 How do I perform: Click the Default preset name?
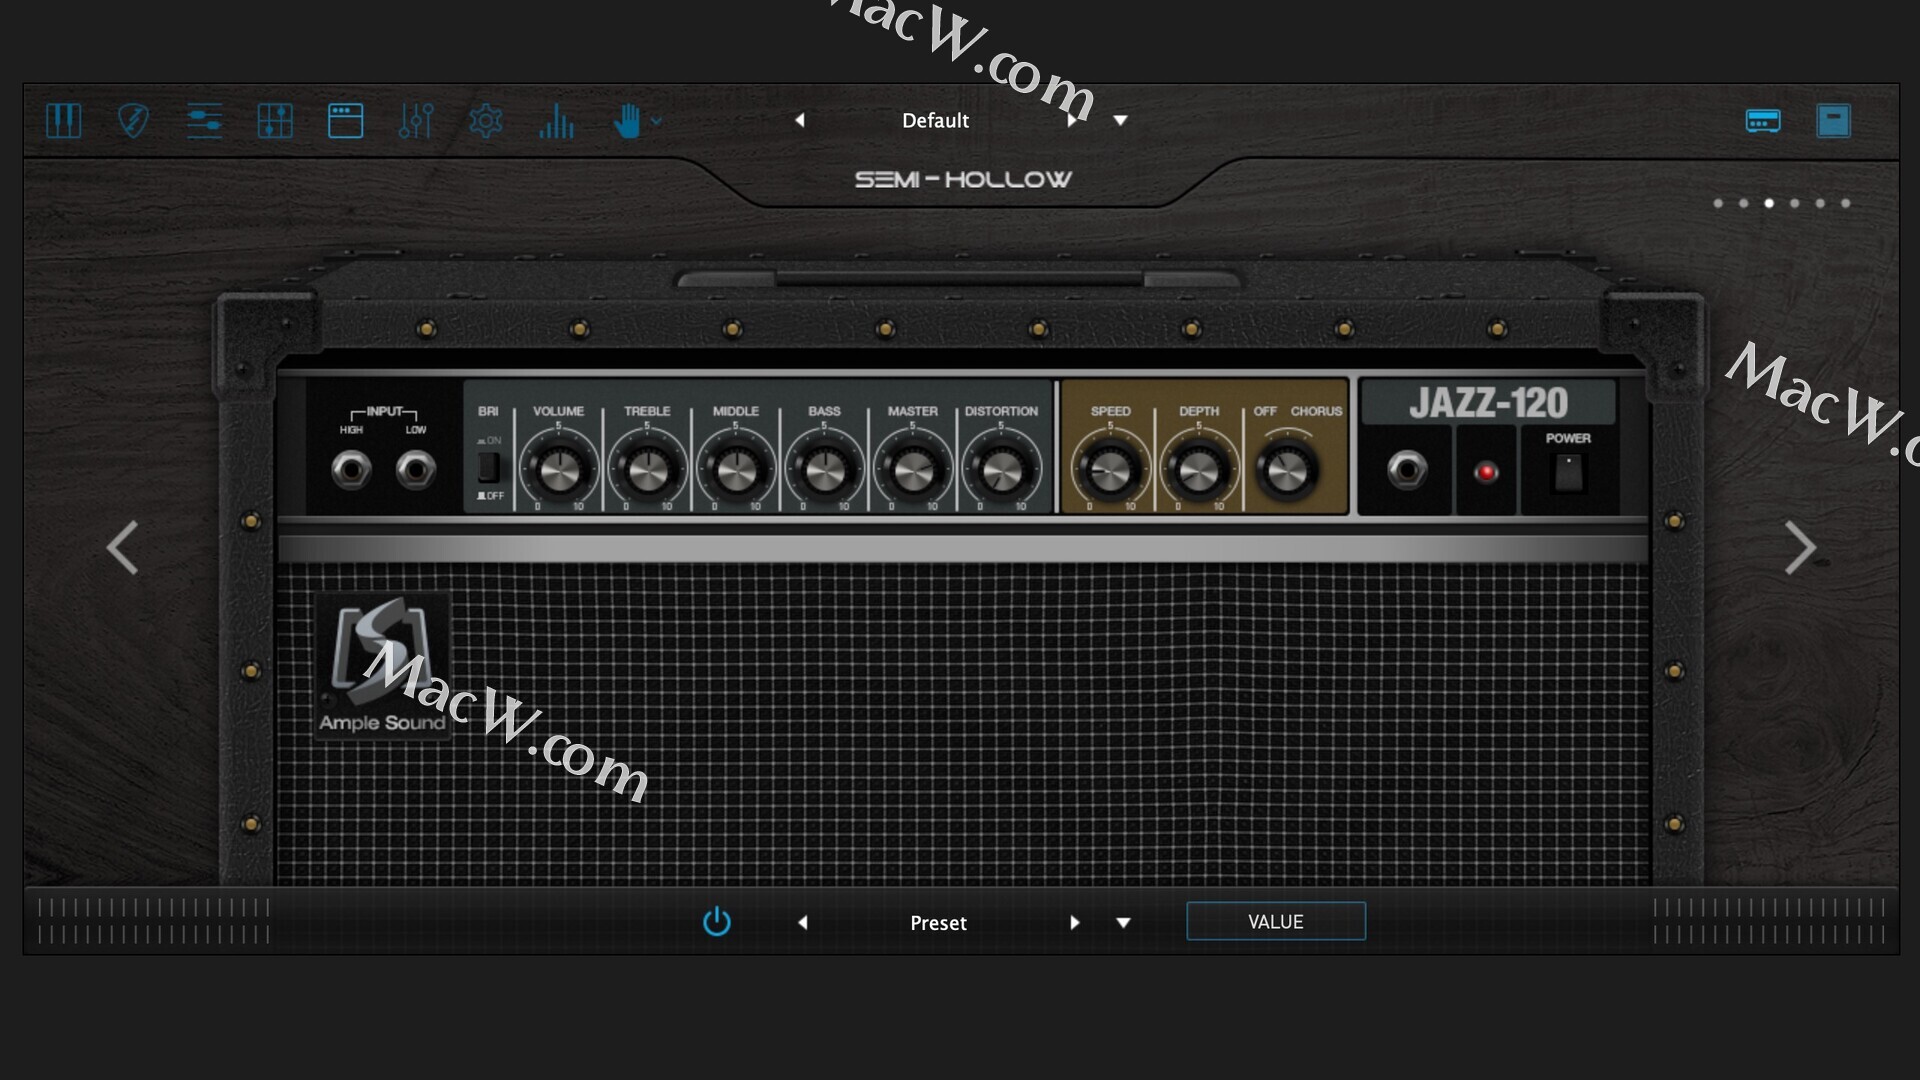[935, 120]
